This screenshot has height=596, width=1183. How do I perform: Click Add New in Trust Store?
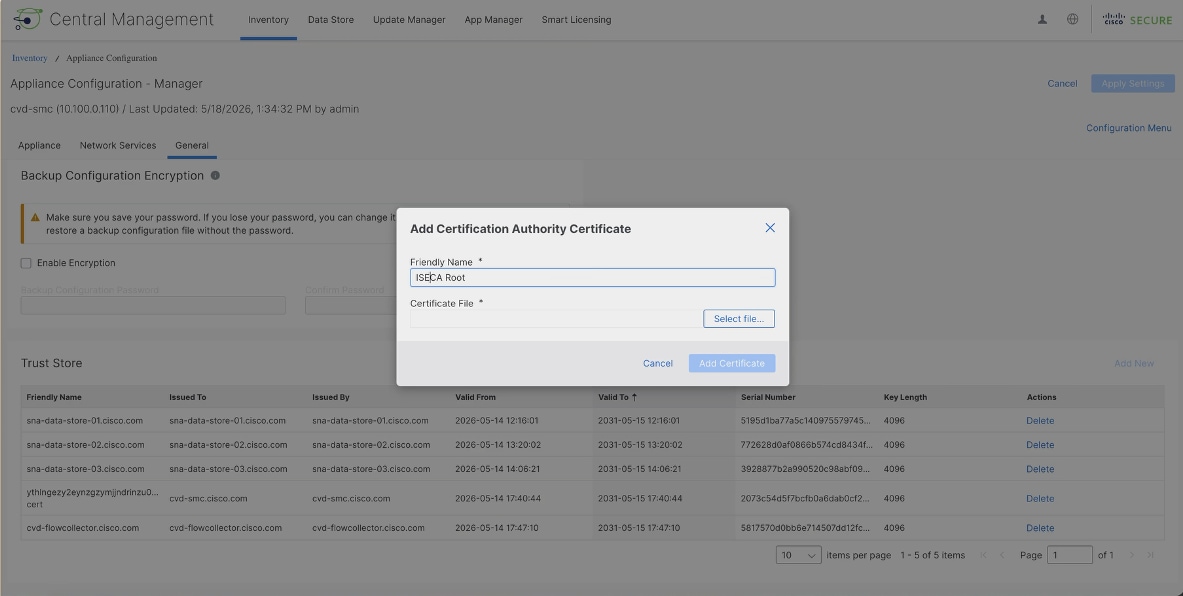(x=1134, y=364)
